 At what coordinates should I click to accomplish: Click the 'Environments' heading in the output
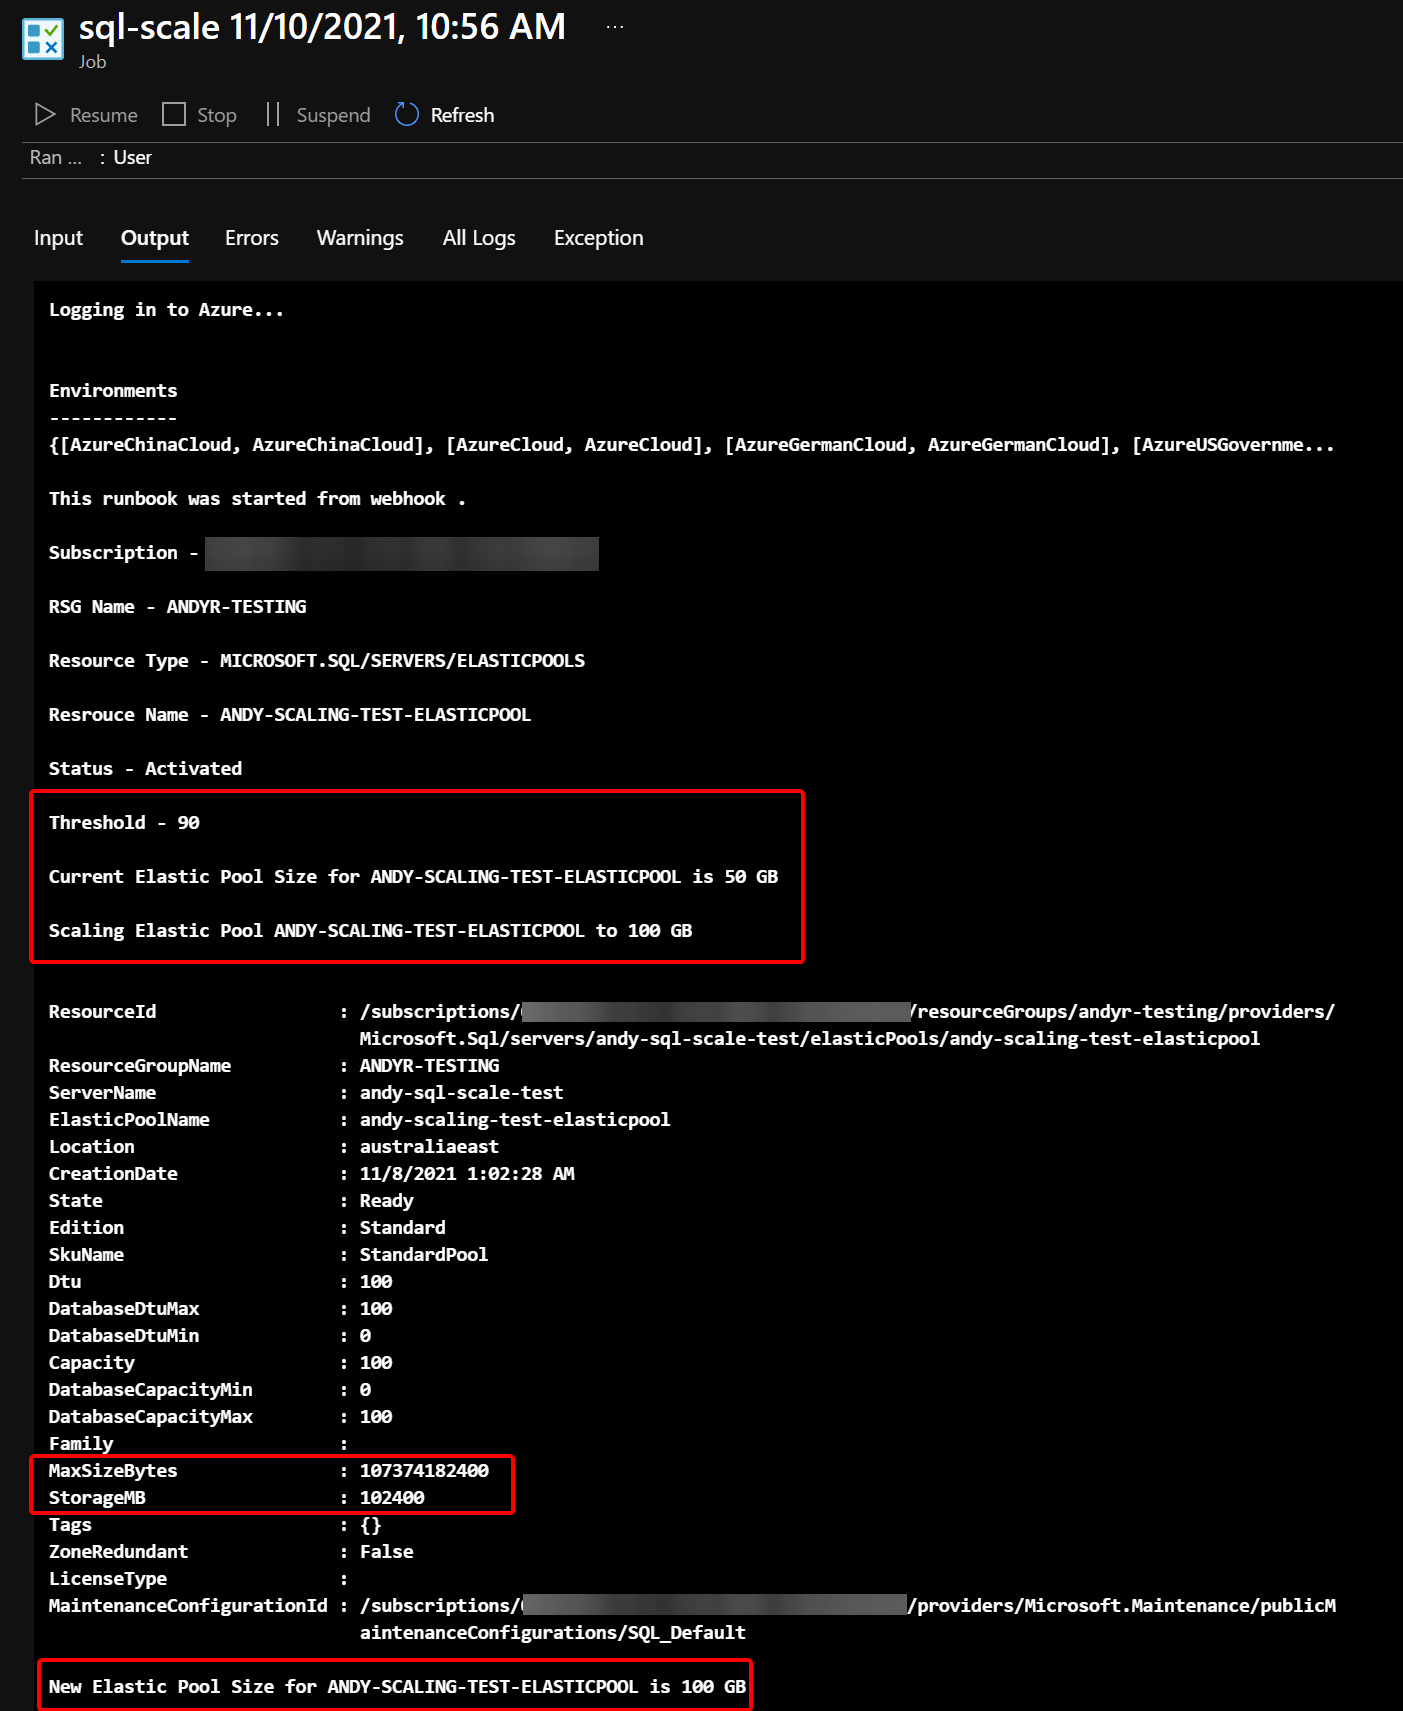pyautogui.click(x=113, y=391)
